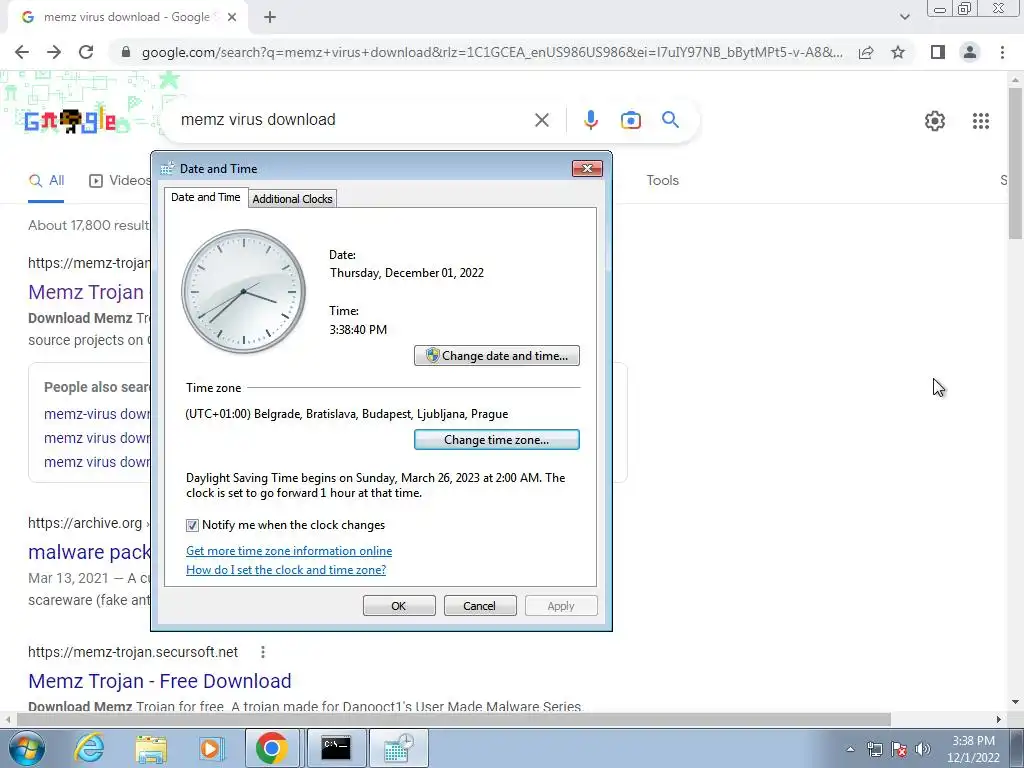Clear the Google search box text
This screenshot has height=768, width=1024.
[541, 120]
